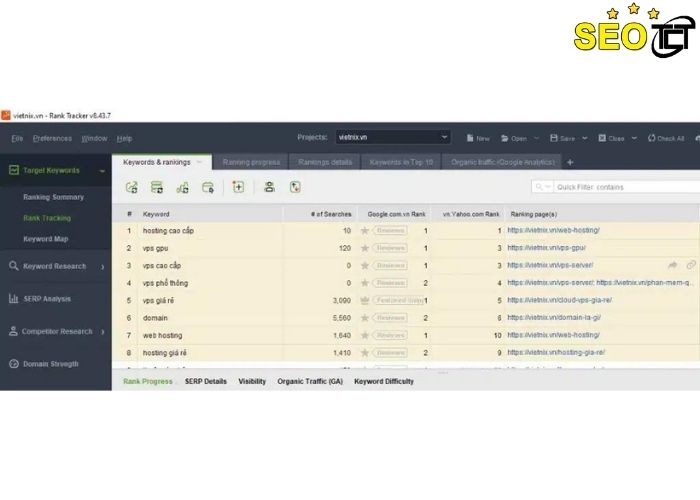The image size is (700, 500).
Task: Click the star icon in vps cao cấp row
Action: coord(365,266)
